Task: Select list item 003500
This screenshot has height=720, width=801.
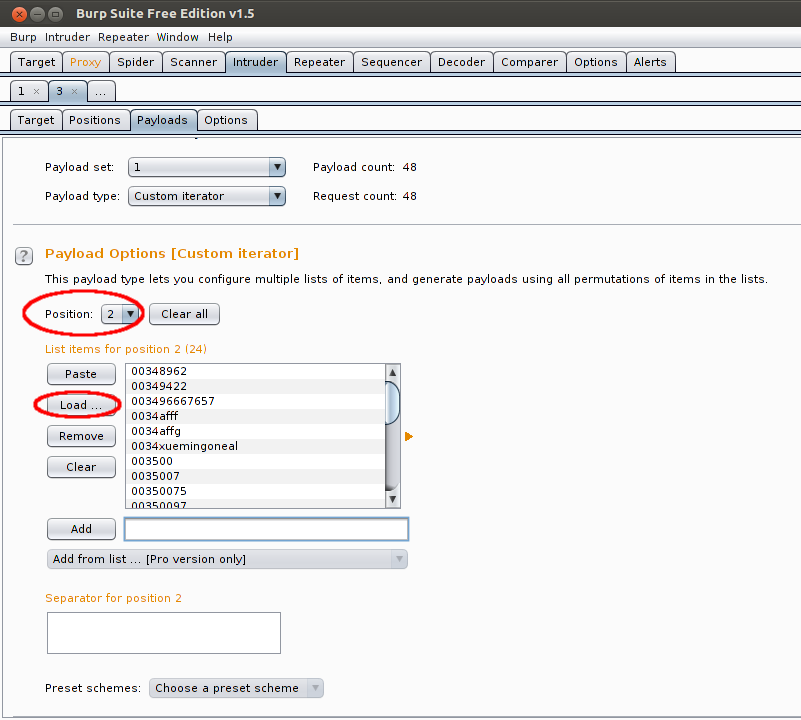Action: [255, 461]
